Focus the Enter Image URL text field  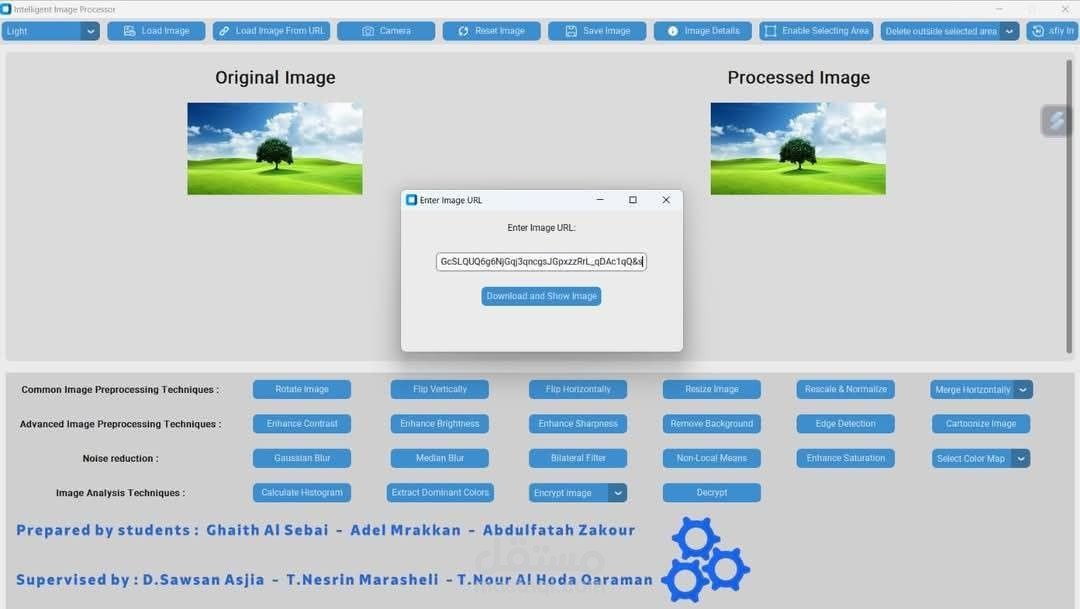541,262
